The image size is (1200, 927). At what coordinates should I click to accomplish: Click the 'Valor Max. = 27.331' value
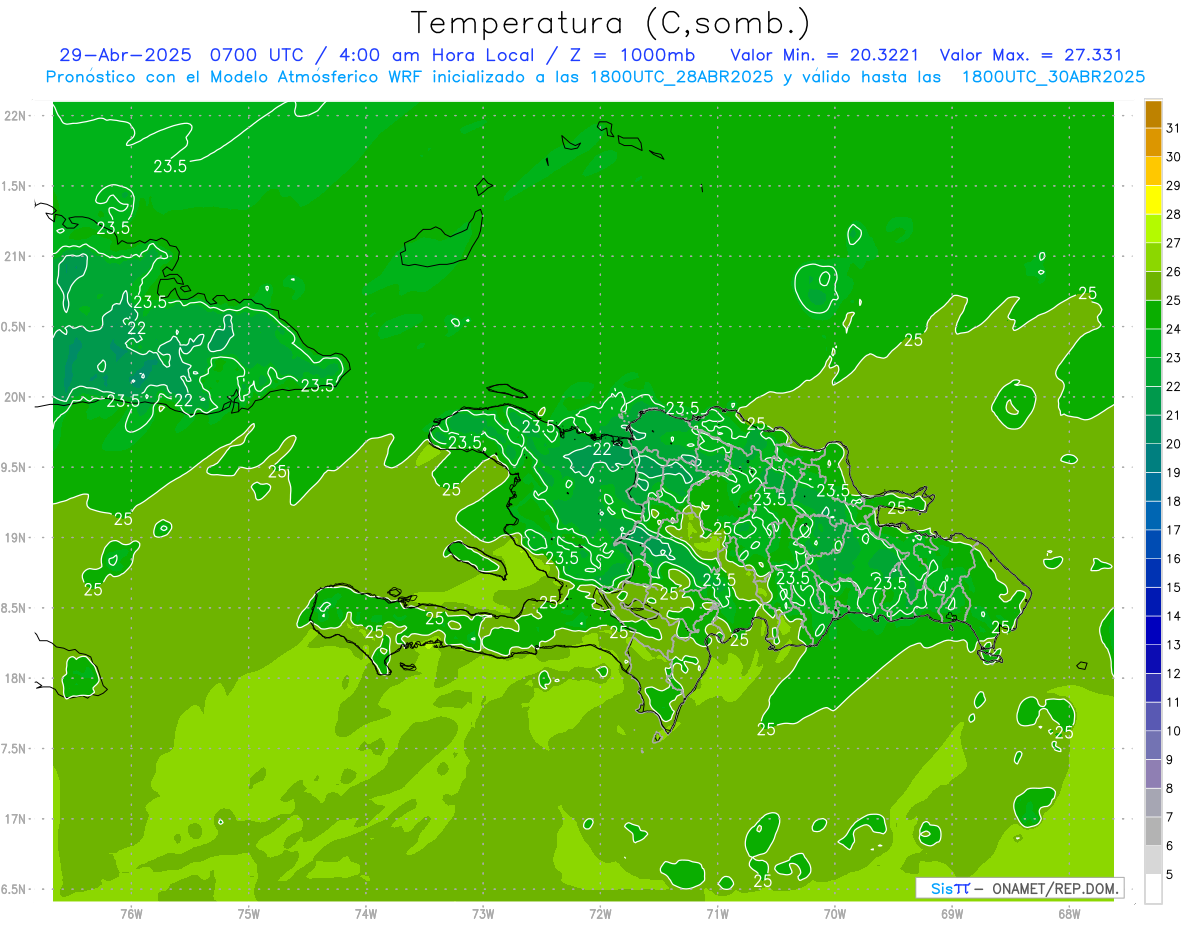1032,55
